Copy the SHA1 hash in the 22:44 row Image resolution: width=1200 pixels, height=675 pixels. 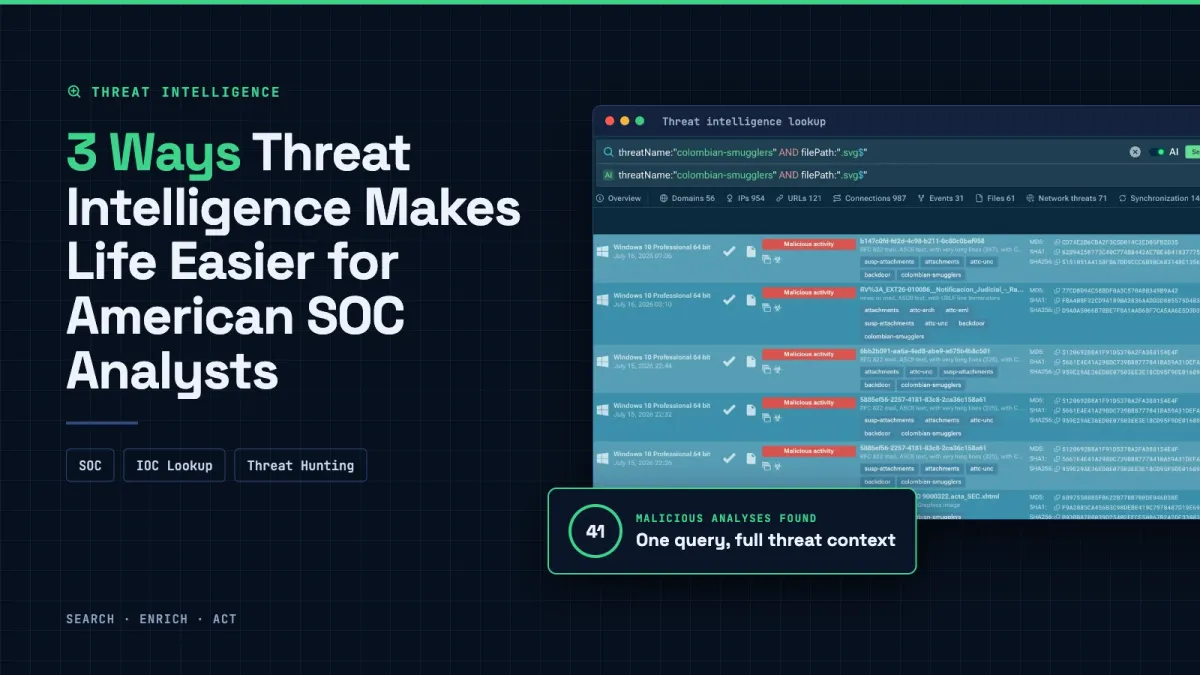pos(1056,362)
